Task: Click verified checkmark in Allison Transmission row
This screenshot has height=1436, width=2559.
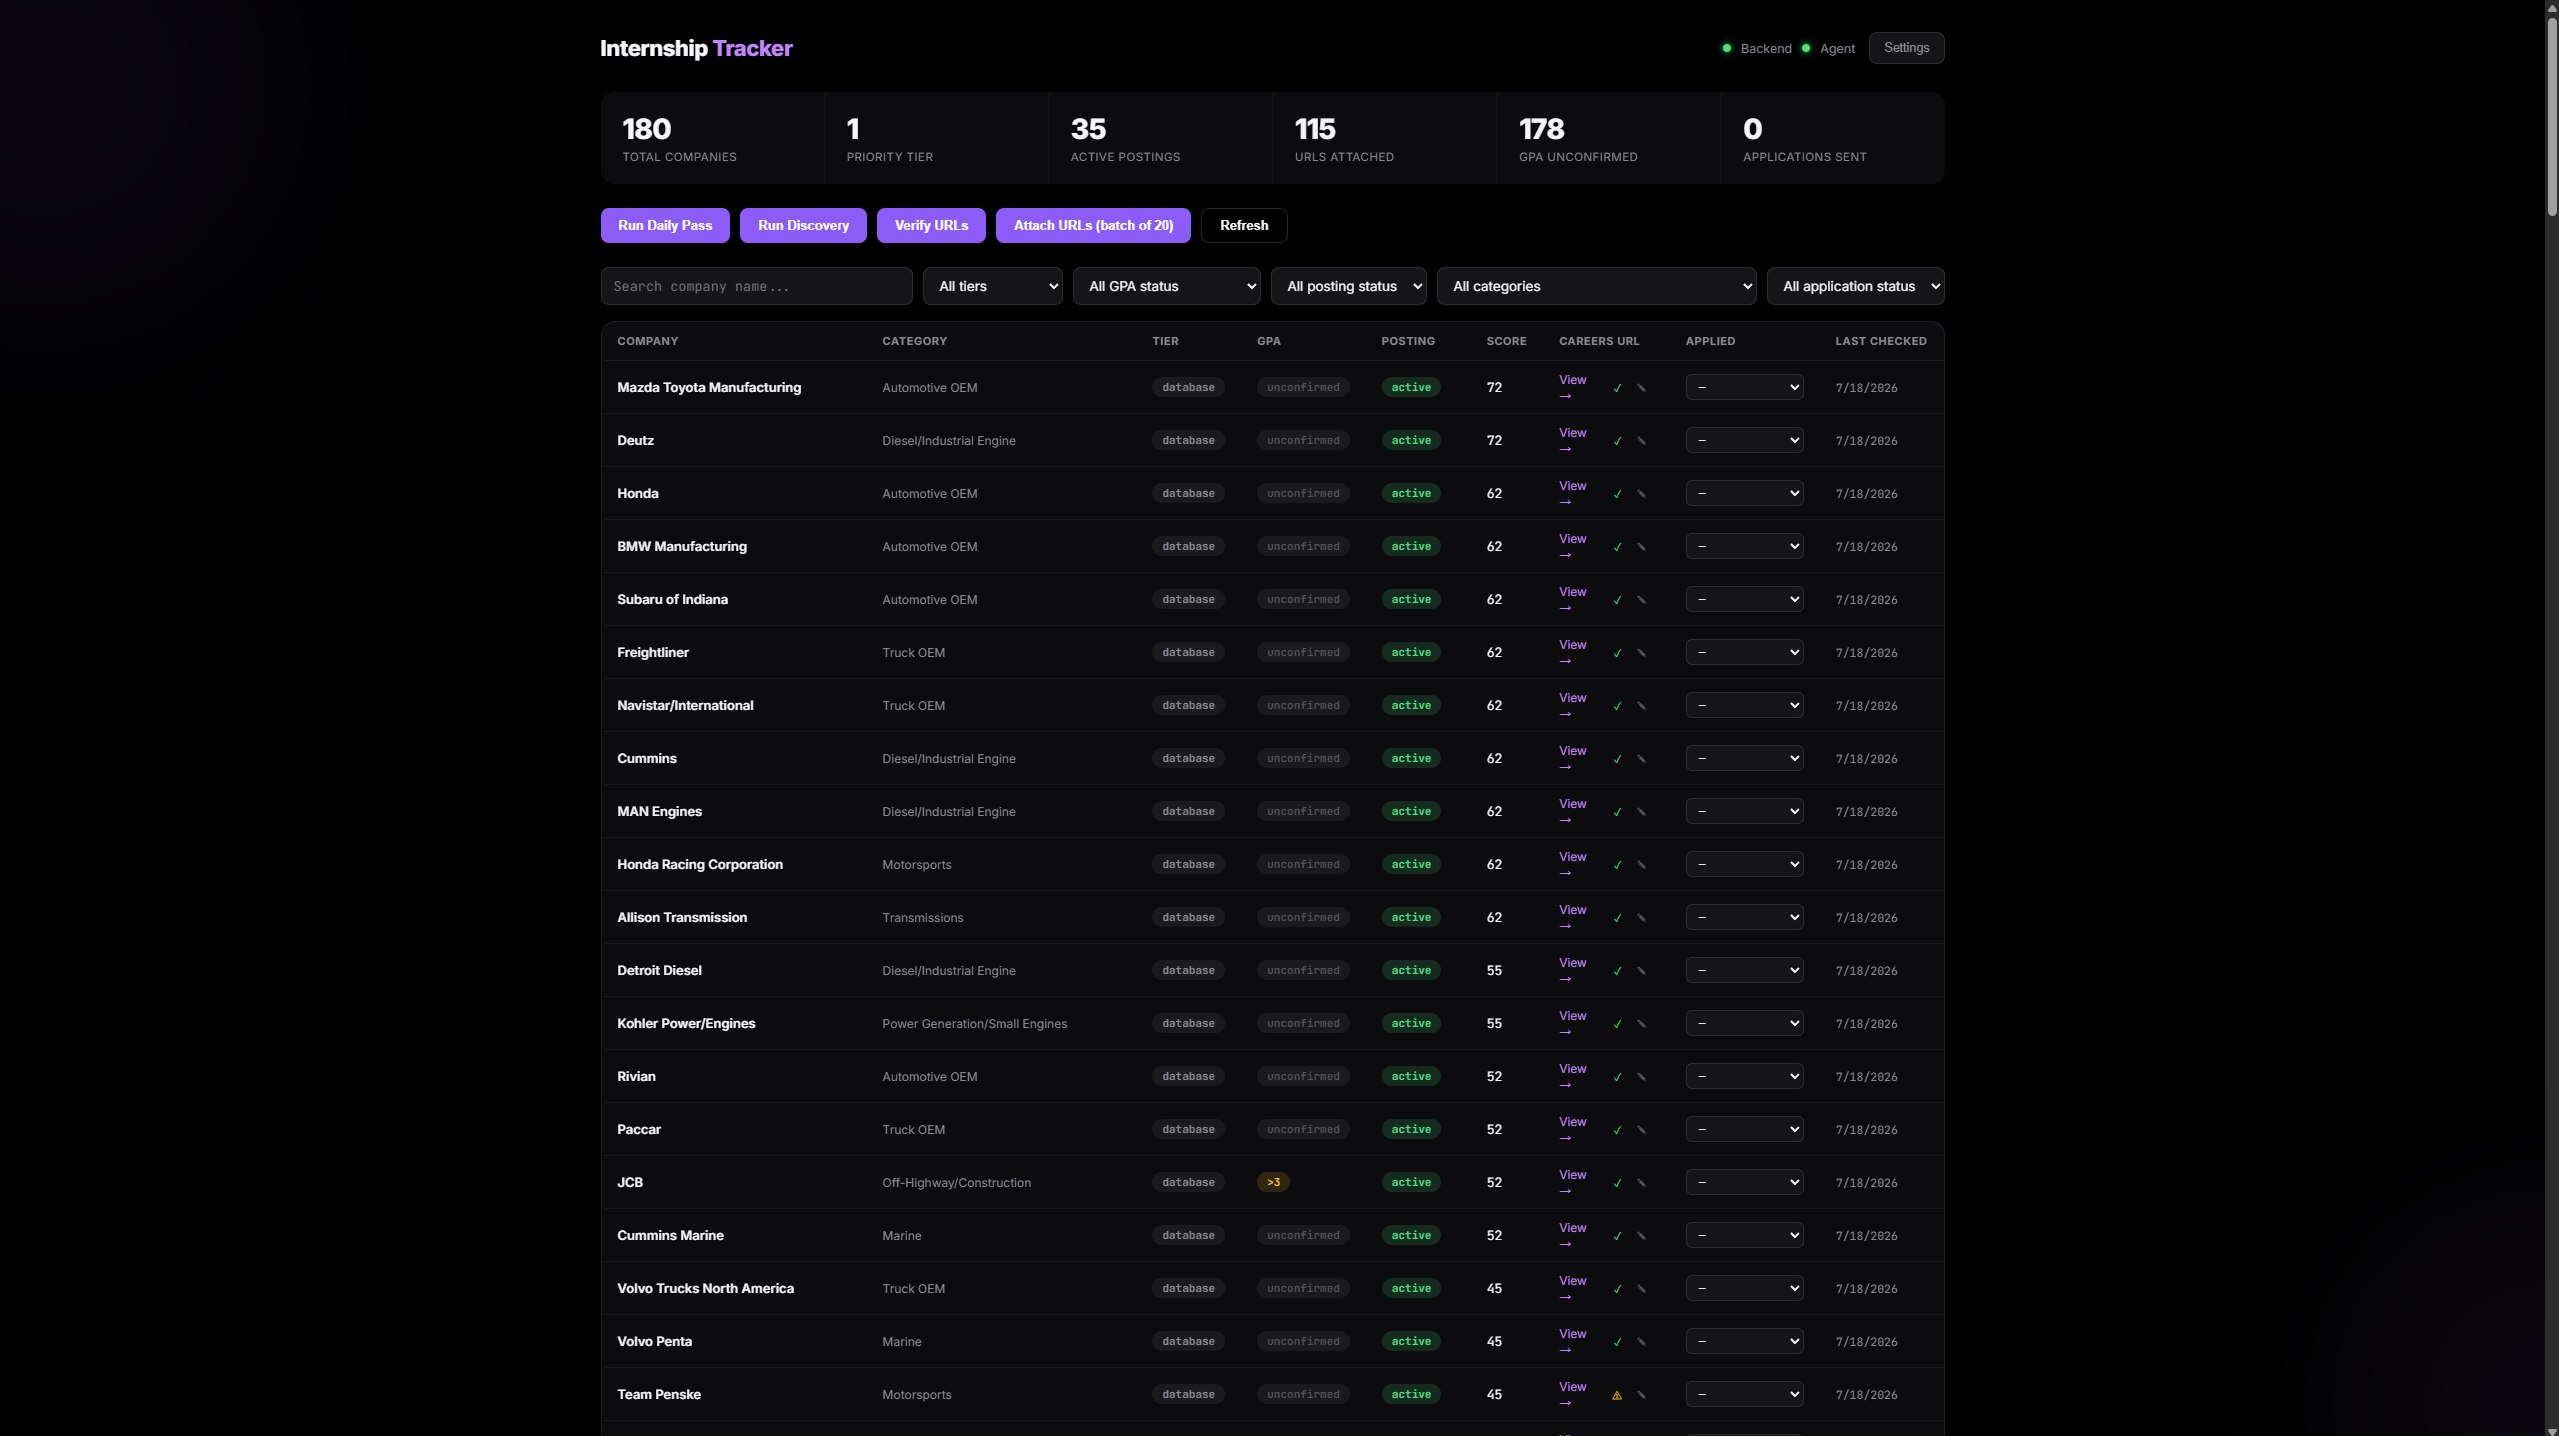Action: (1617, 918)
